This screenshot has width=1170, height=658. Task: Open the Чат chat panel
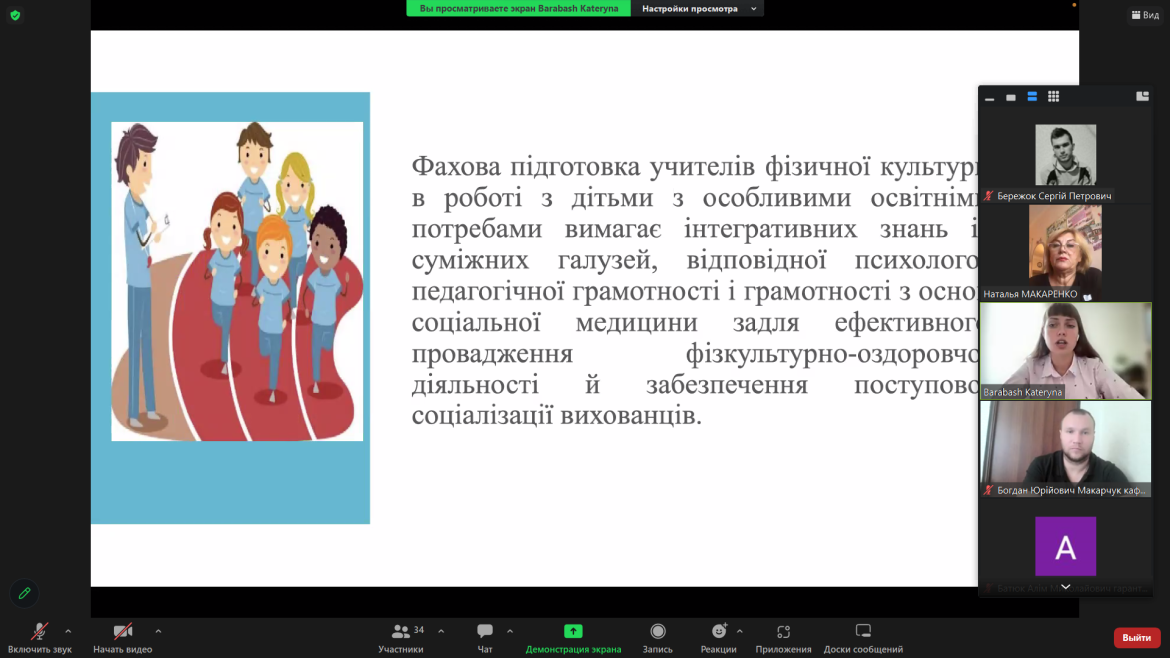pos(485,636)
